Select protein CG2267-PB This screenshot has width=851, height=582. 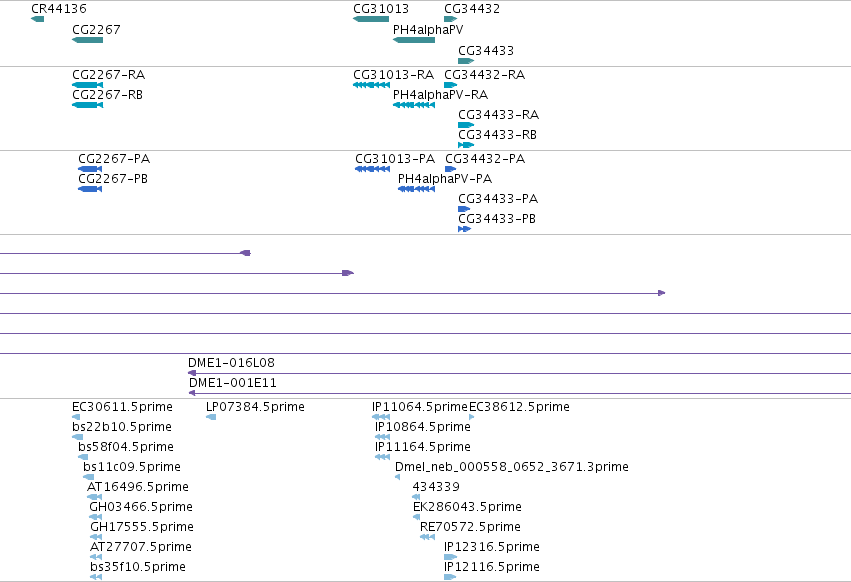click(90, 189)
